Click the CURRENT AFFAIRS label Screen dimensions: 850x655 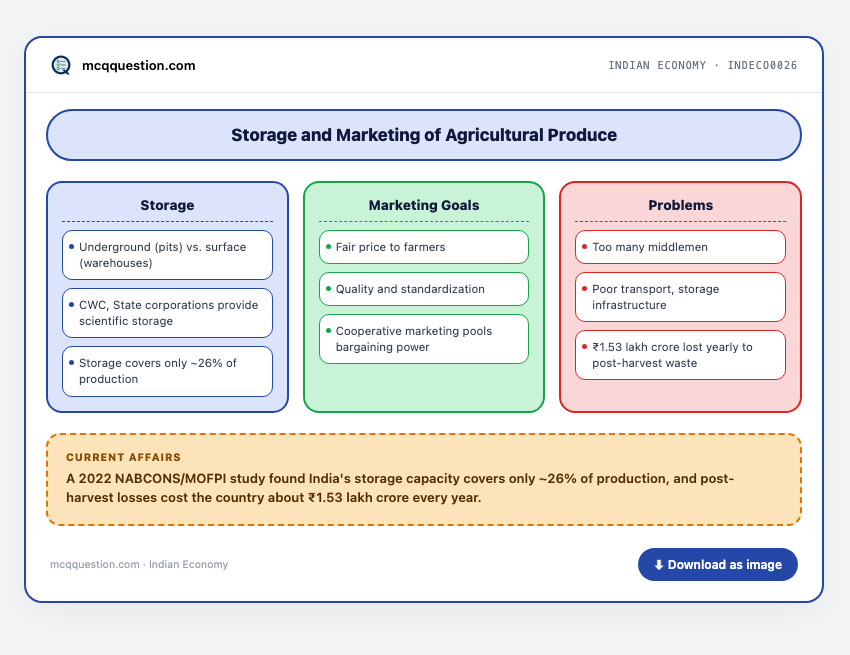coord(124,457)
